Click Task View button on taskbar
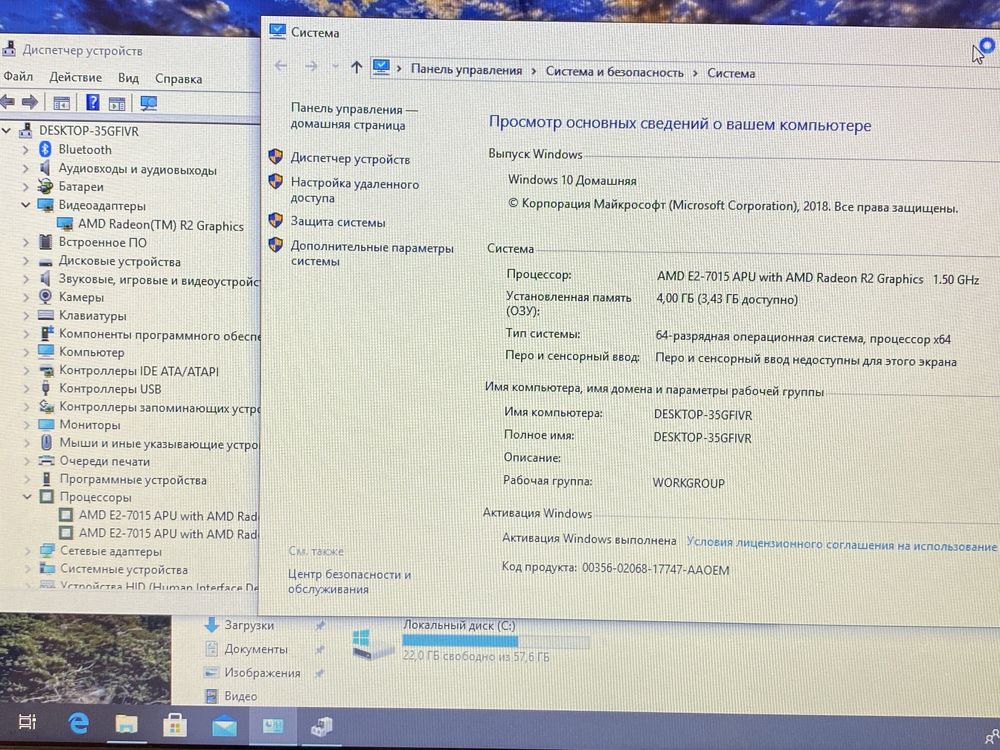1000x750 pixels. pyautogui.click(x=27, y=722)
